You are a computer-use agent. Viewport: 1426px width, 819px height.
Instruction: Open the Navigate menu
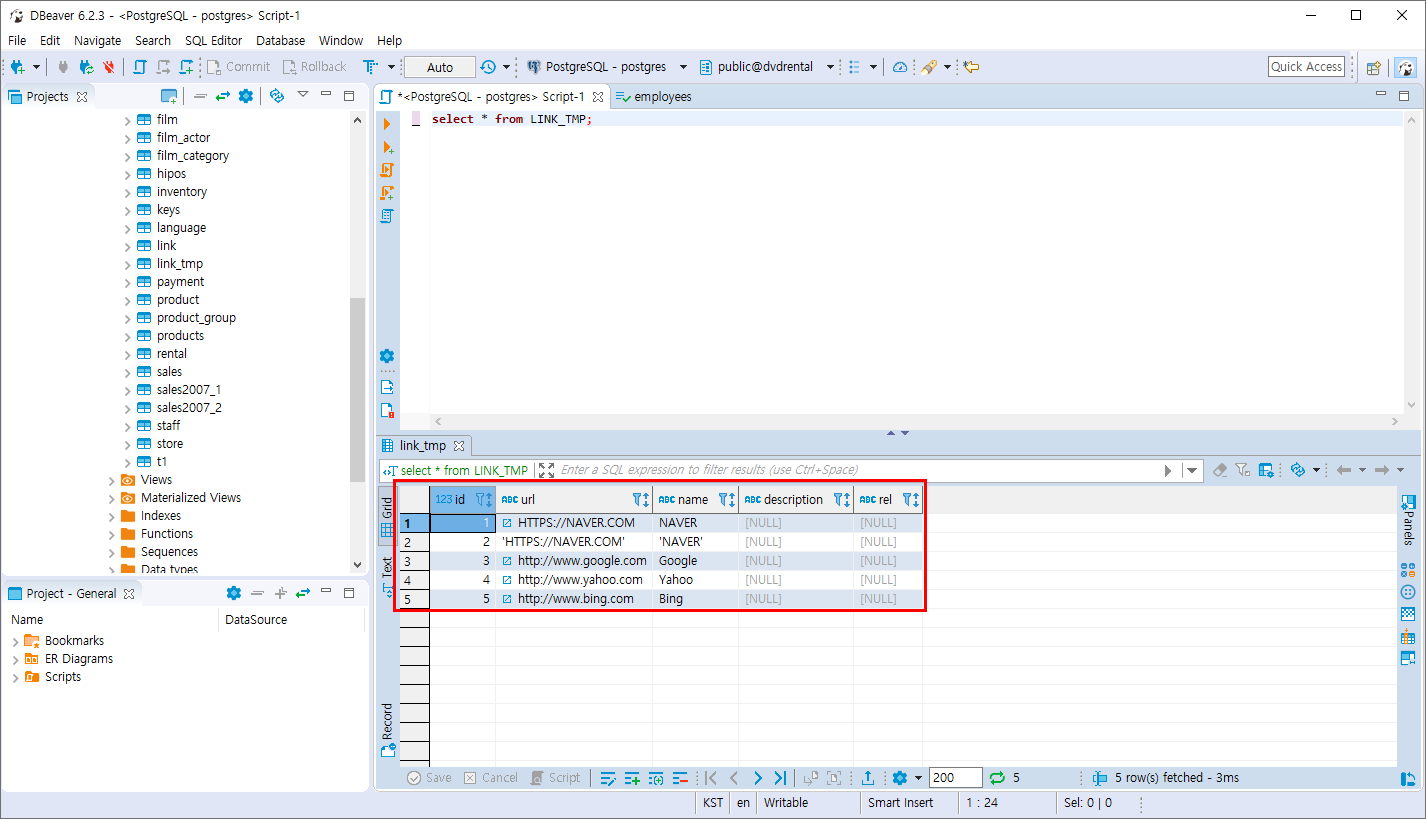98,41
